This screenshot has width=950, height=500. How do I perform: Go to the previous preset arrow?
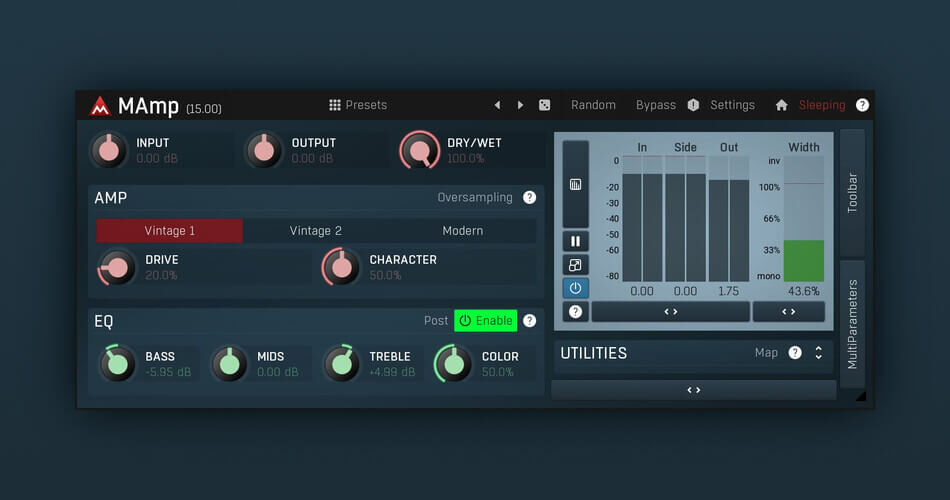[497, 105]
